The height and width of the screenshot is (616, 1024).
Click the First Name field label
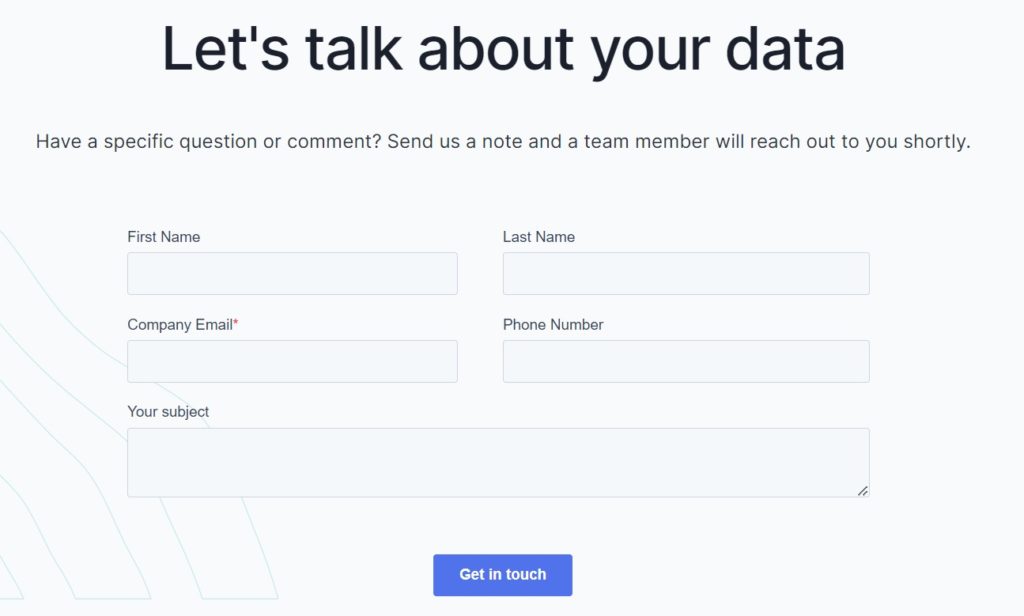163,237
